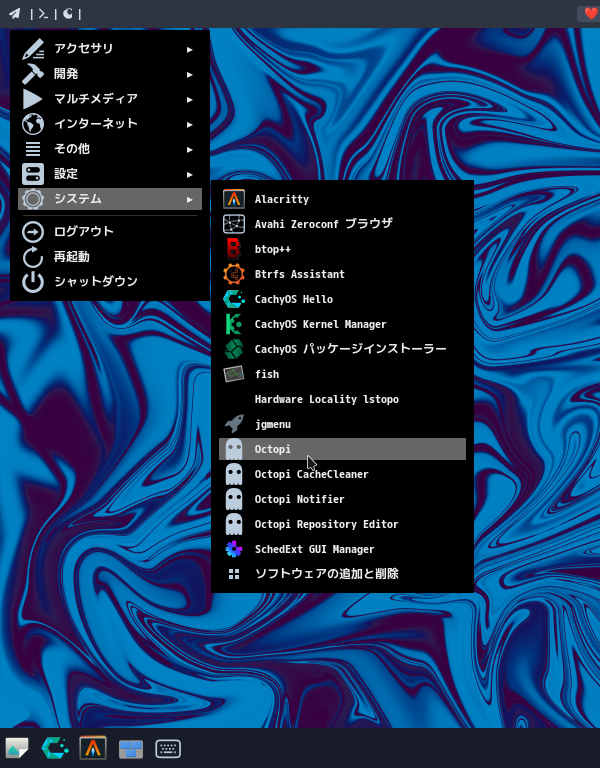Open 'Octopi CacheCleaner' text label
Screen dimensions: 600x768
[311, 474]
